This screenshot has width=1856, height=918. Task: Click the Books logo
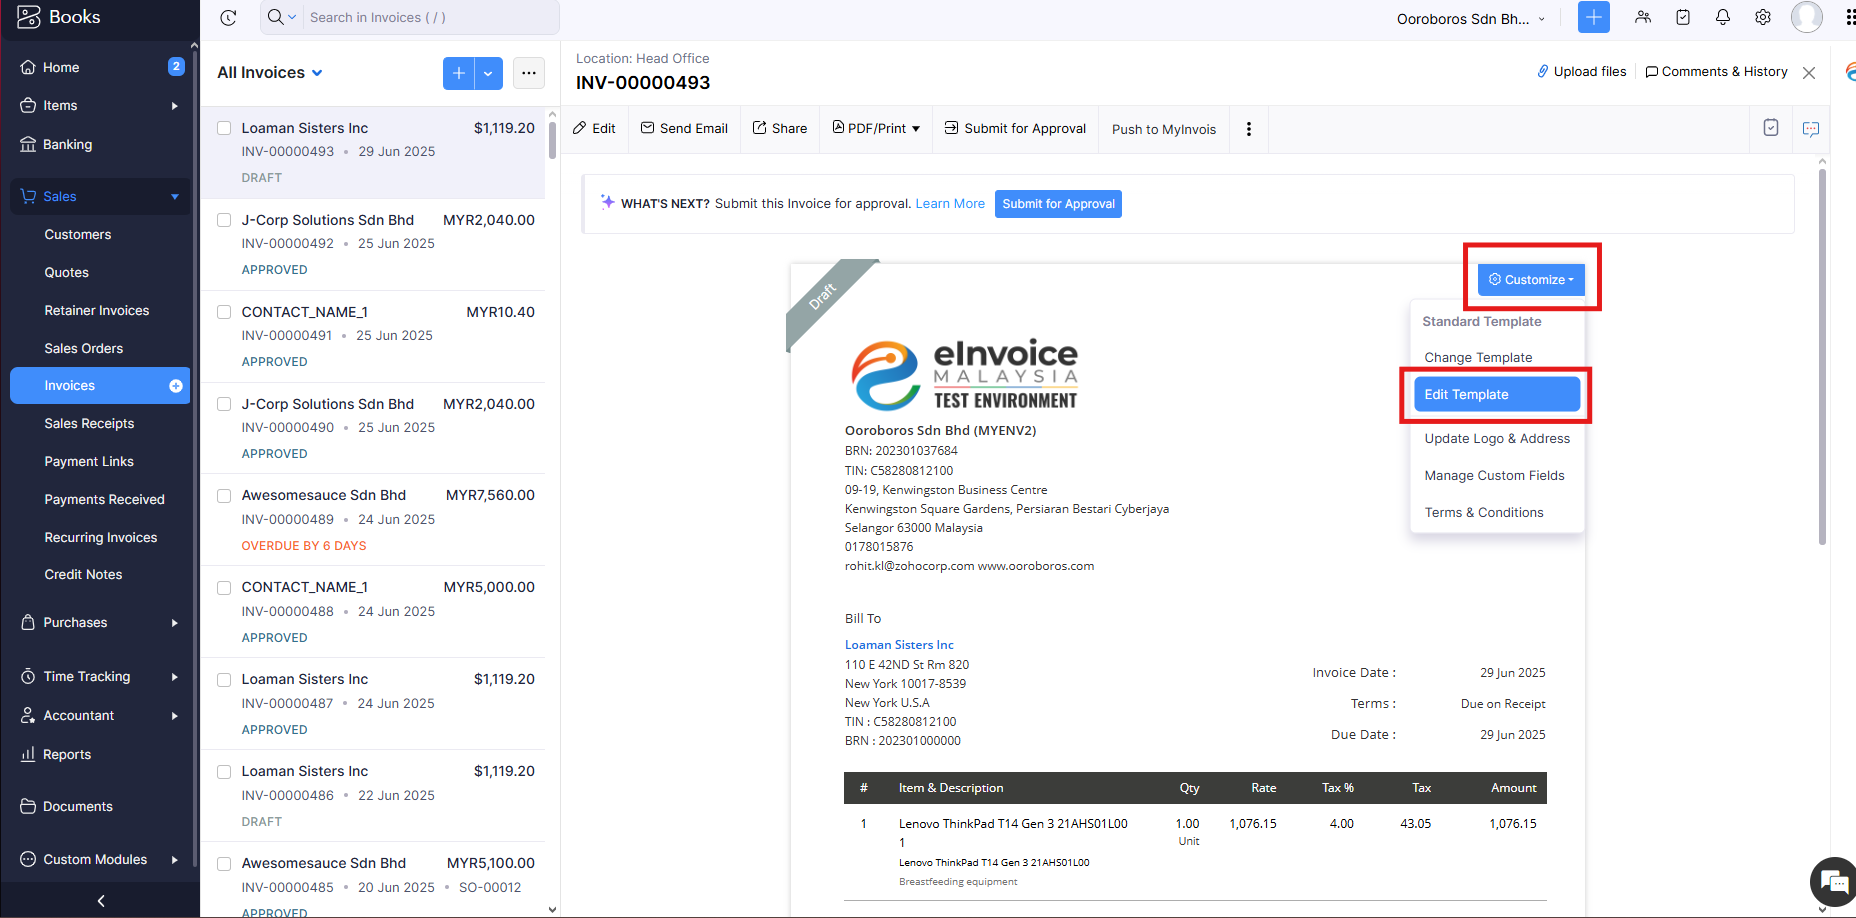(59, 17)
